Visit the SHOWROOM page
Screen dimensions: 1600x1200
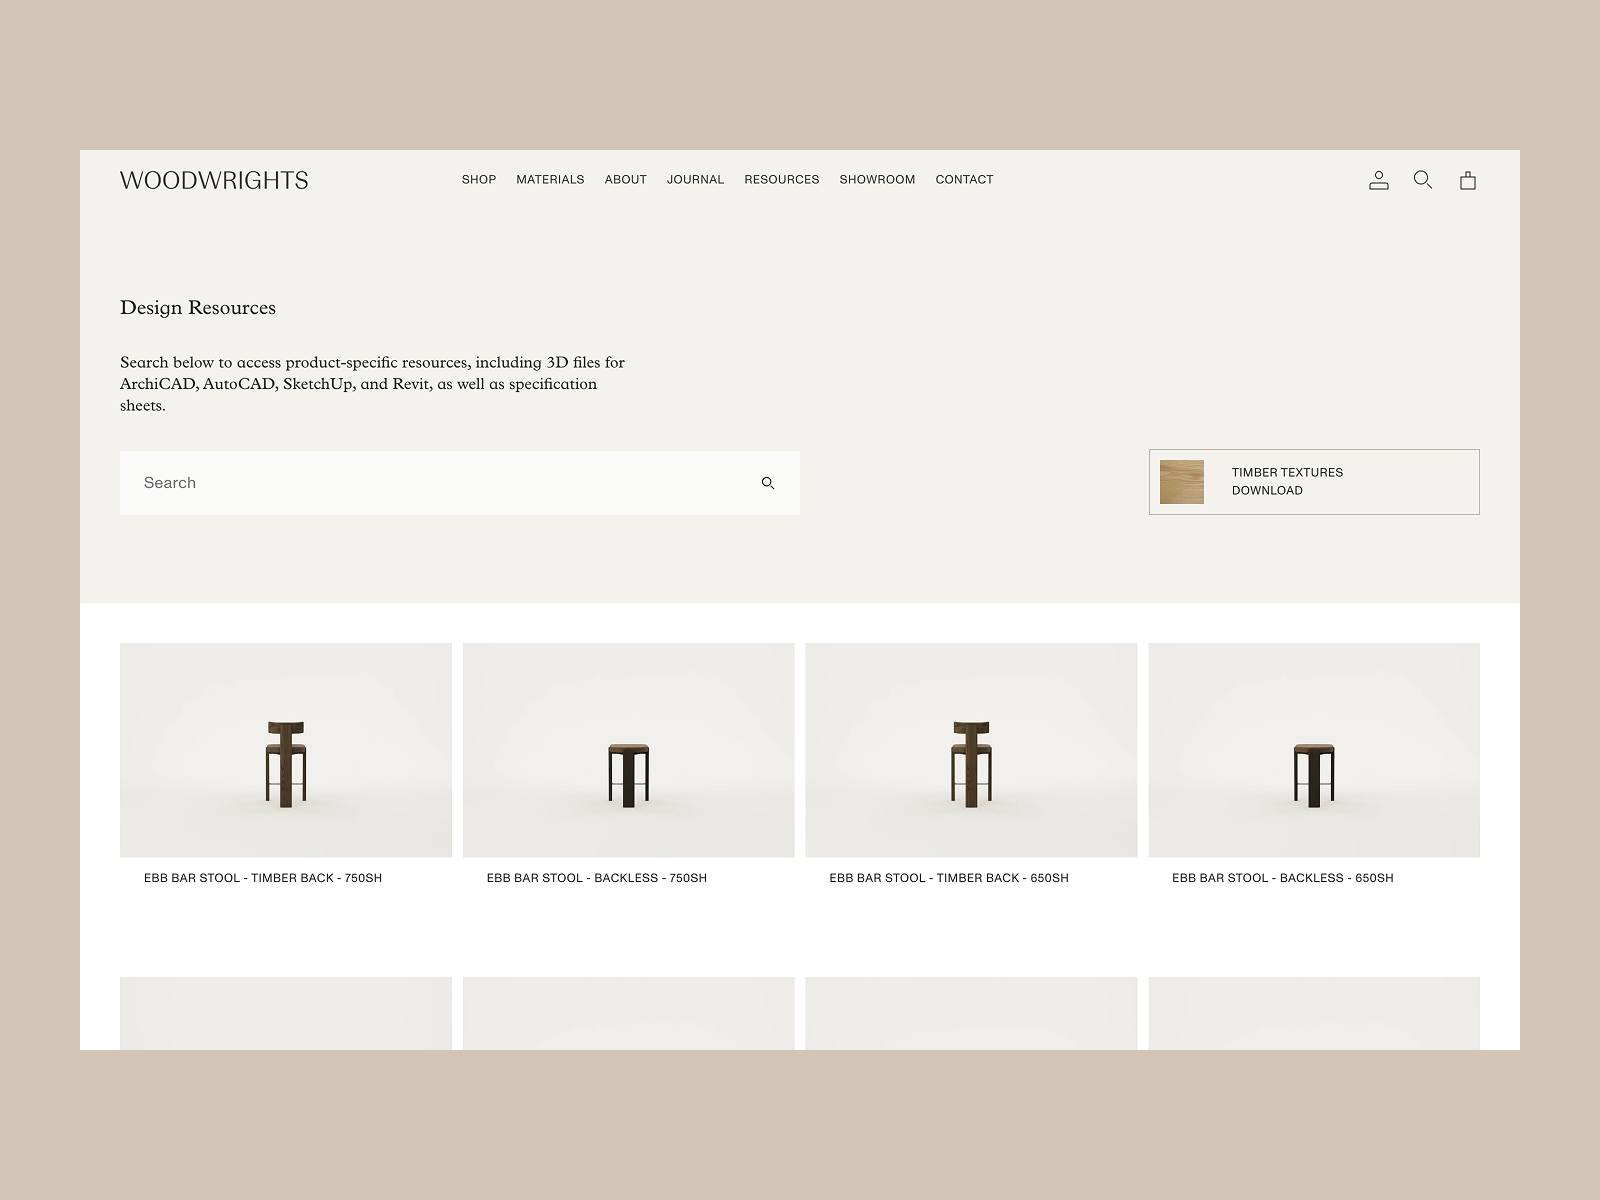(877, 180)
